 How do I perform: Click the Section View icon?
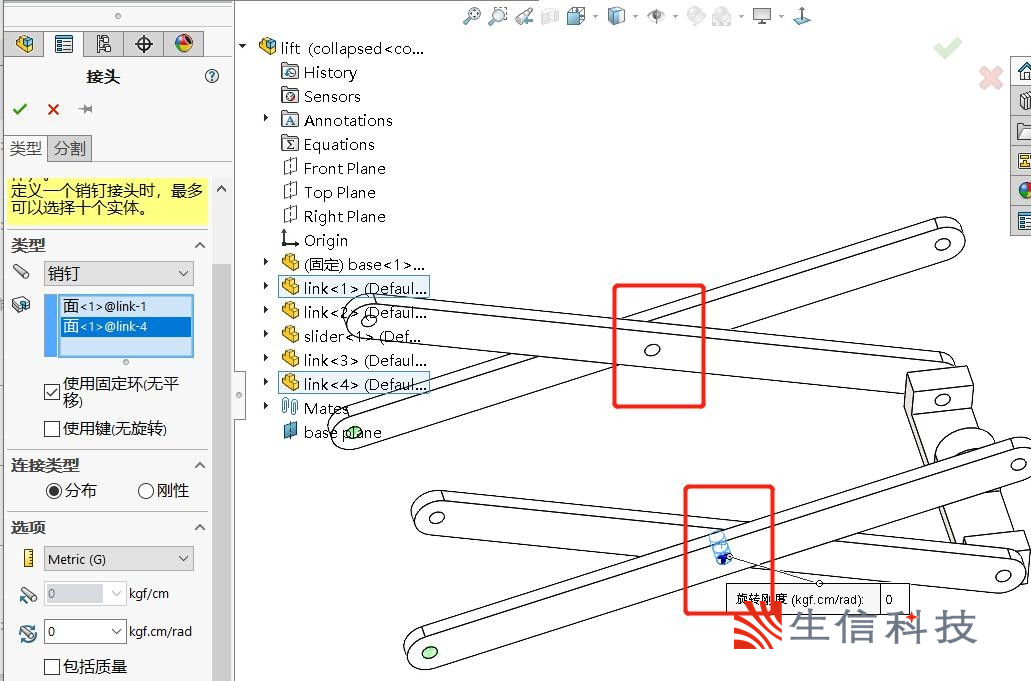coord(550,16)
